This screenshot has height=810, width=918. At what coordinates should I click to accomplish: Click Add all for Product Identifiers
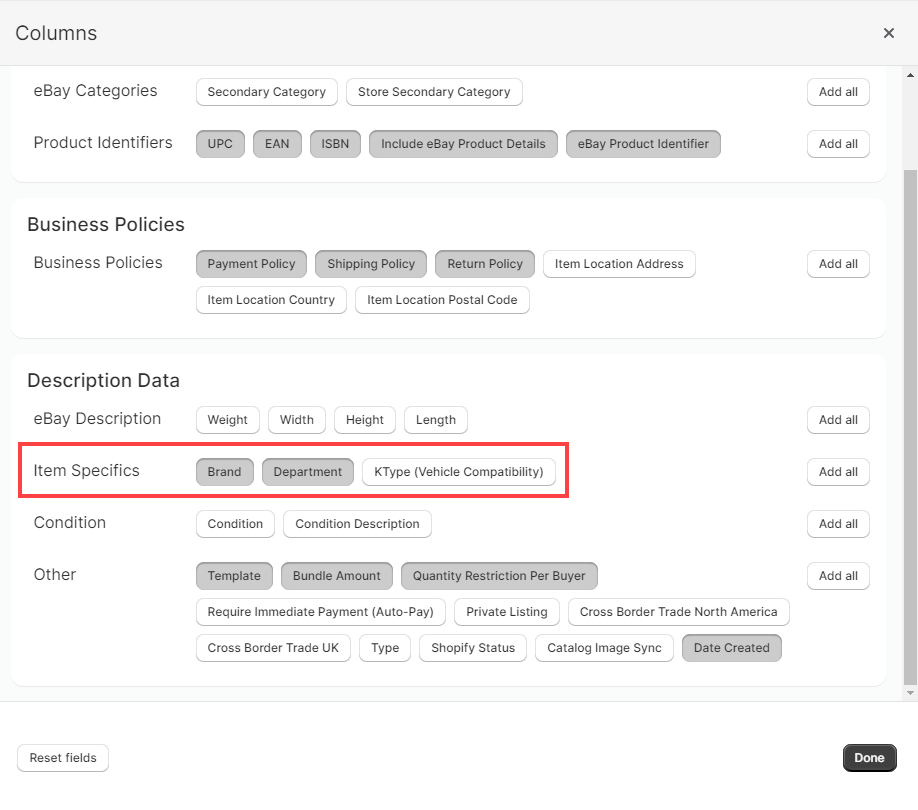pyautogui.click(x=838, y=144)
